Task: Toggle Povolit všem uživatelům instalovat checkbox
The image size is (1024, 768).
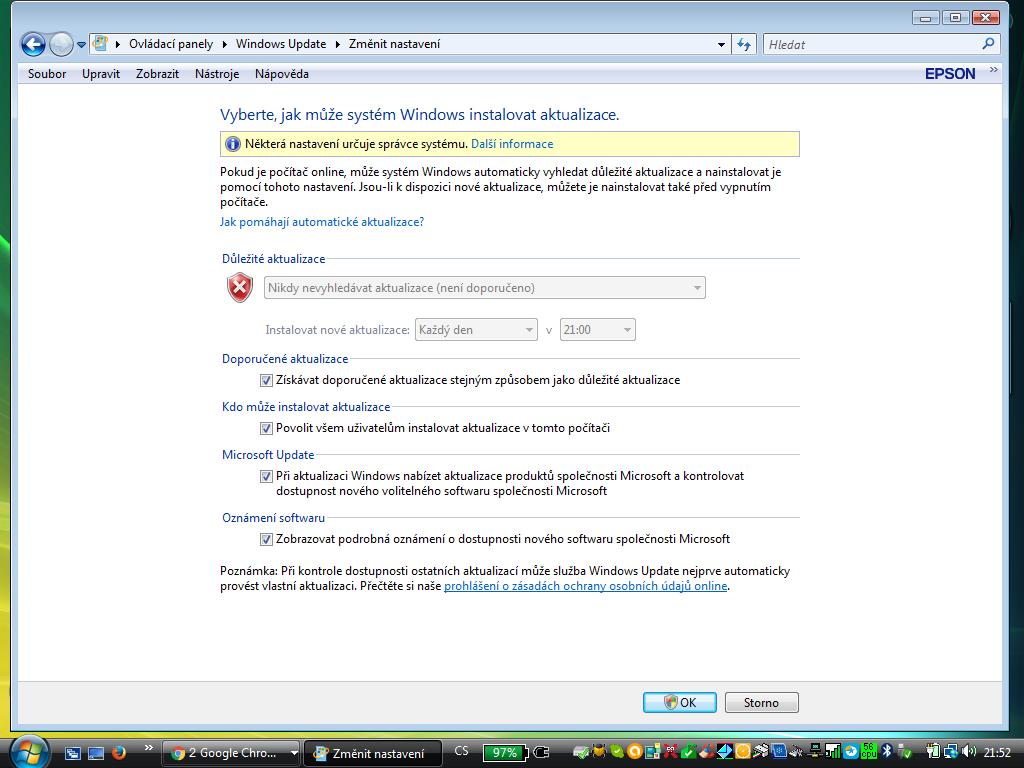Action: [266, 428]
